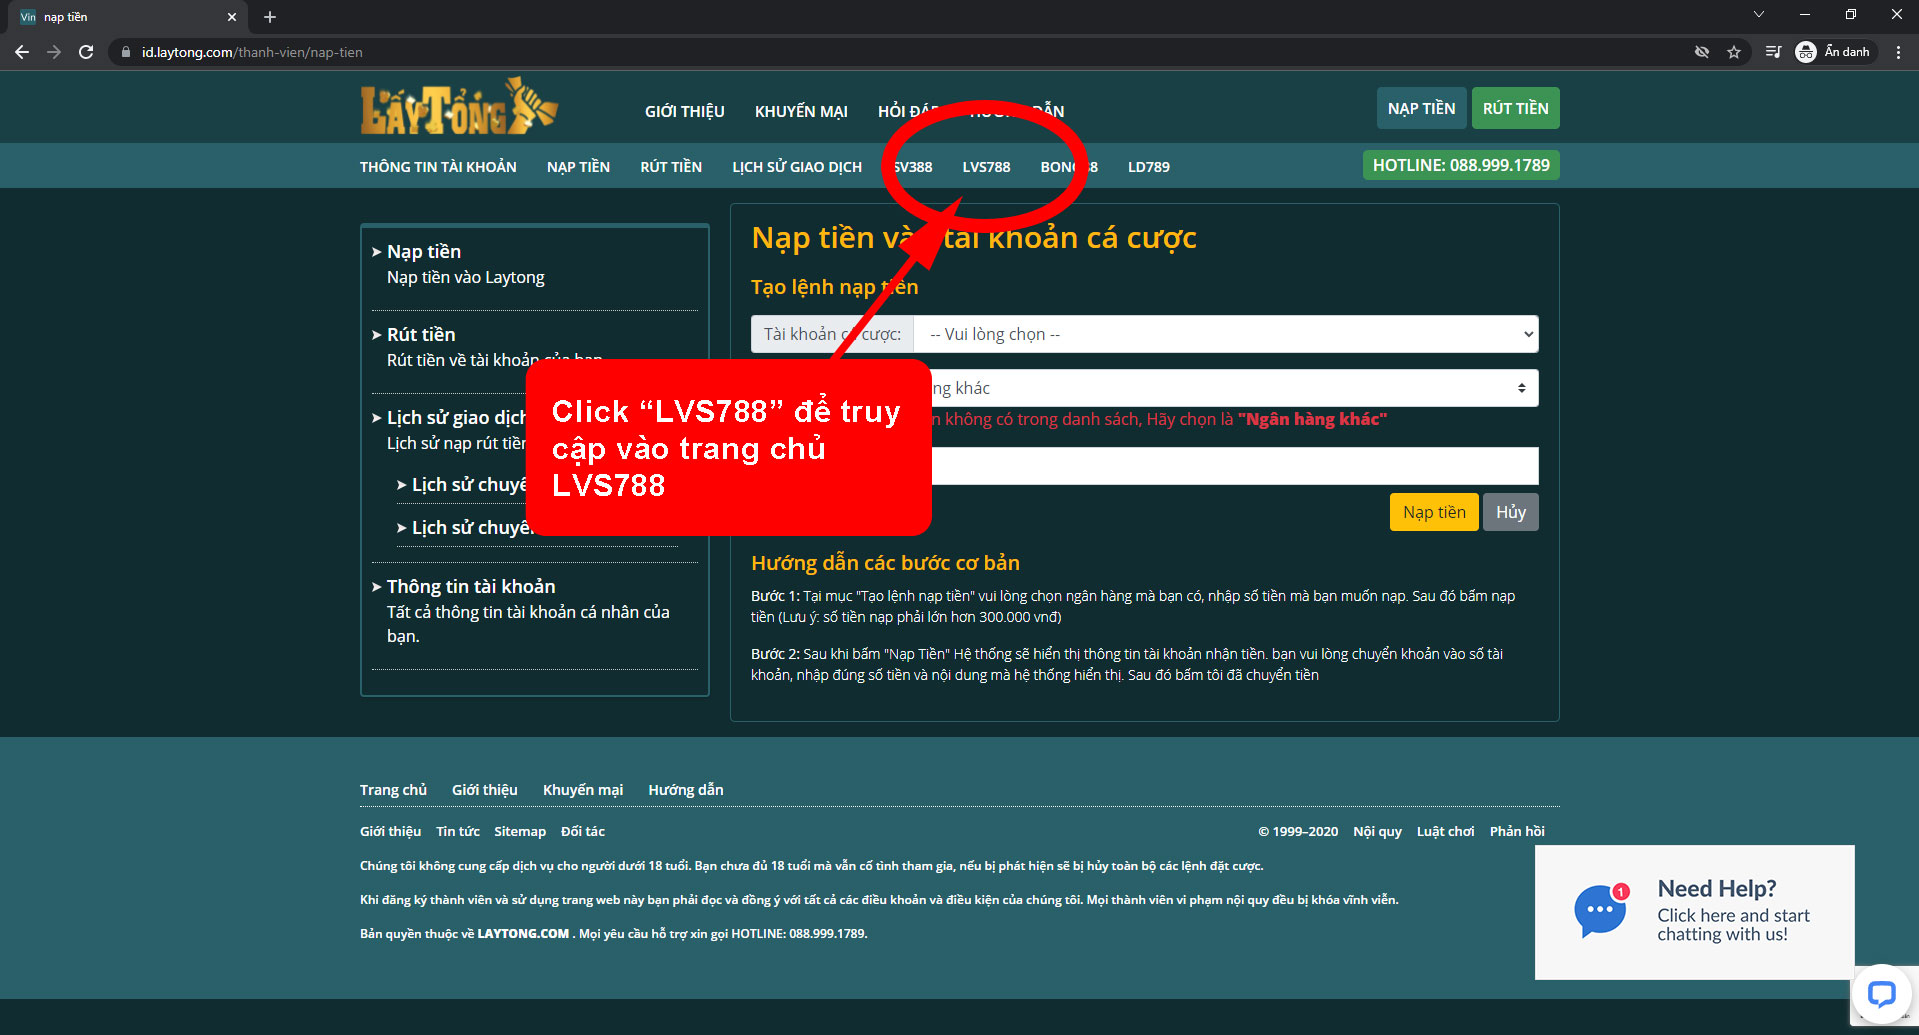
Task: Open the reading list icon
Action: pos(1773,52)
